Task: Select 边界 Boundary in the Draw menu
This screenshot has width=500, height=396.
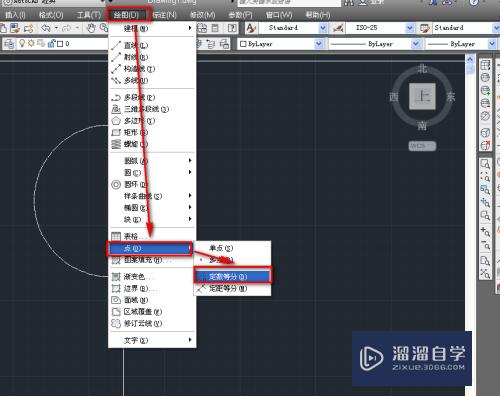Action: point(152,288)
